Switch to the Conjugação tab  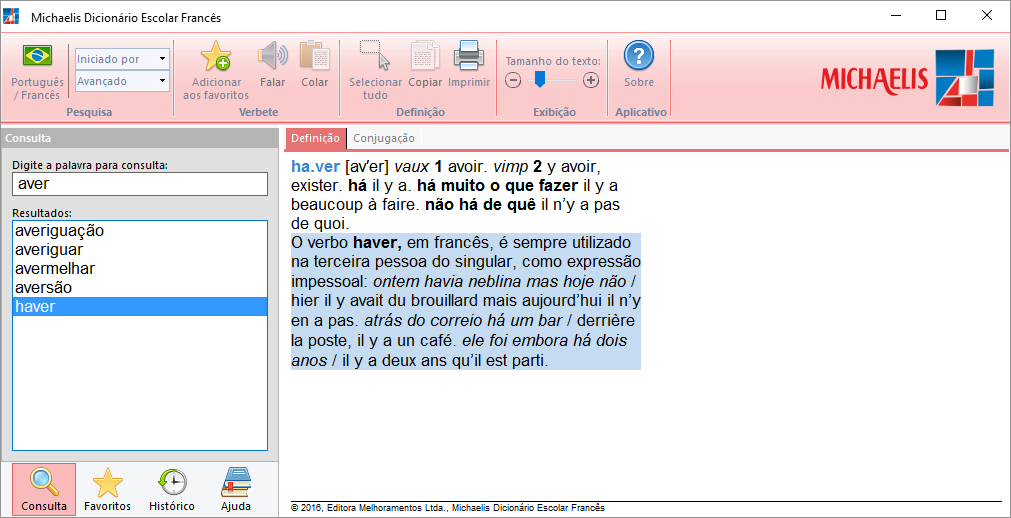tap(384, 138)
